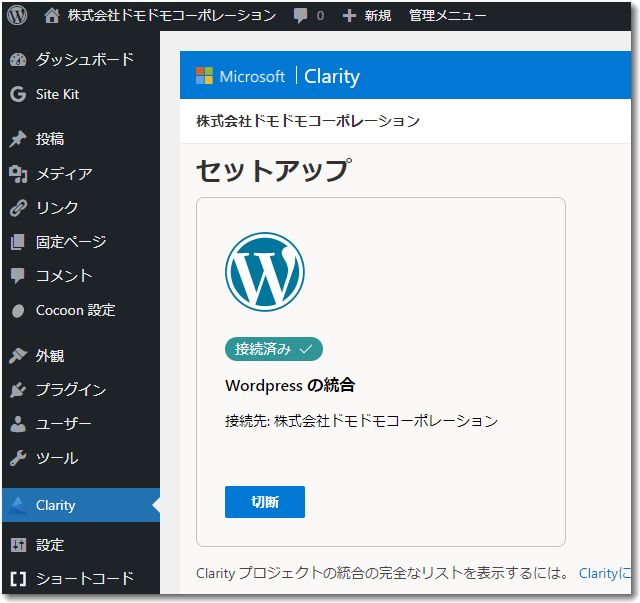
Task: Click the リンク chain icon
Action: (18, 208)
